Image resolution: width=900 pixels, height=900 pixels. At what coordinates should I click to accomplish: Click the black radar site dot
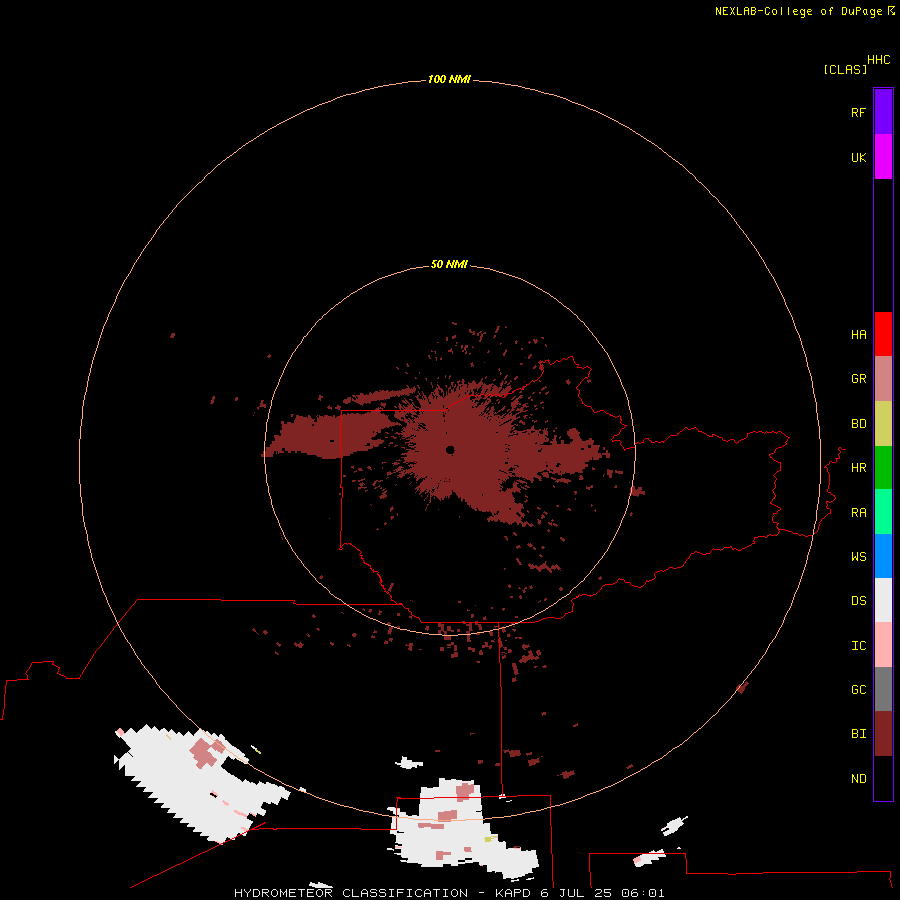coord(450,450)
